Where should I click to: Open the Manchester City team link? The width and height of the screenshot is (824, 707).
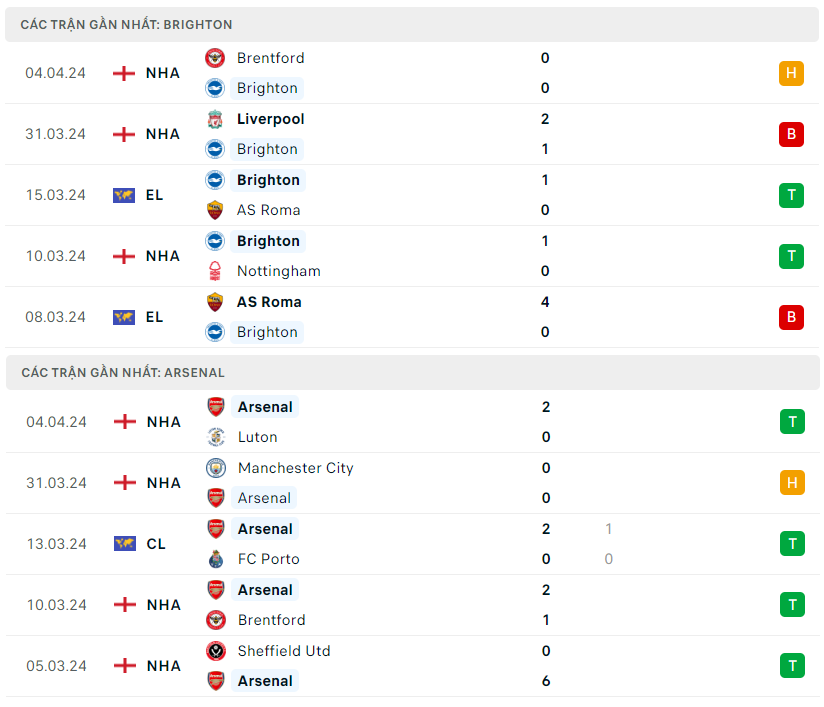pyautogui.click(x=295, y=468)
